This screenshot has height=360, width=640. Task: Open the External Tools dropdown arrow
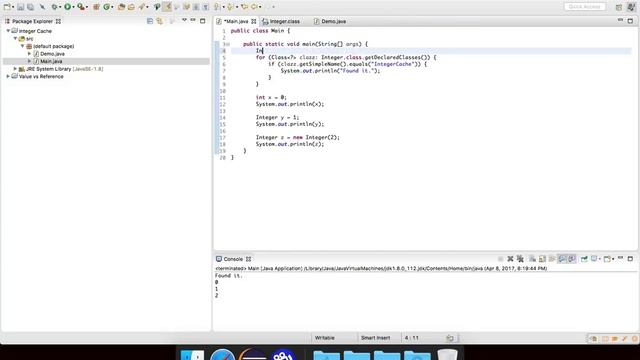click(87, 7)
